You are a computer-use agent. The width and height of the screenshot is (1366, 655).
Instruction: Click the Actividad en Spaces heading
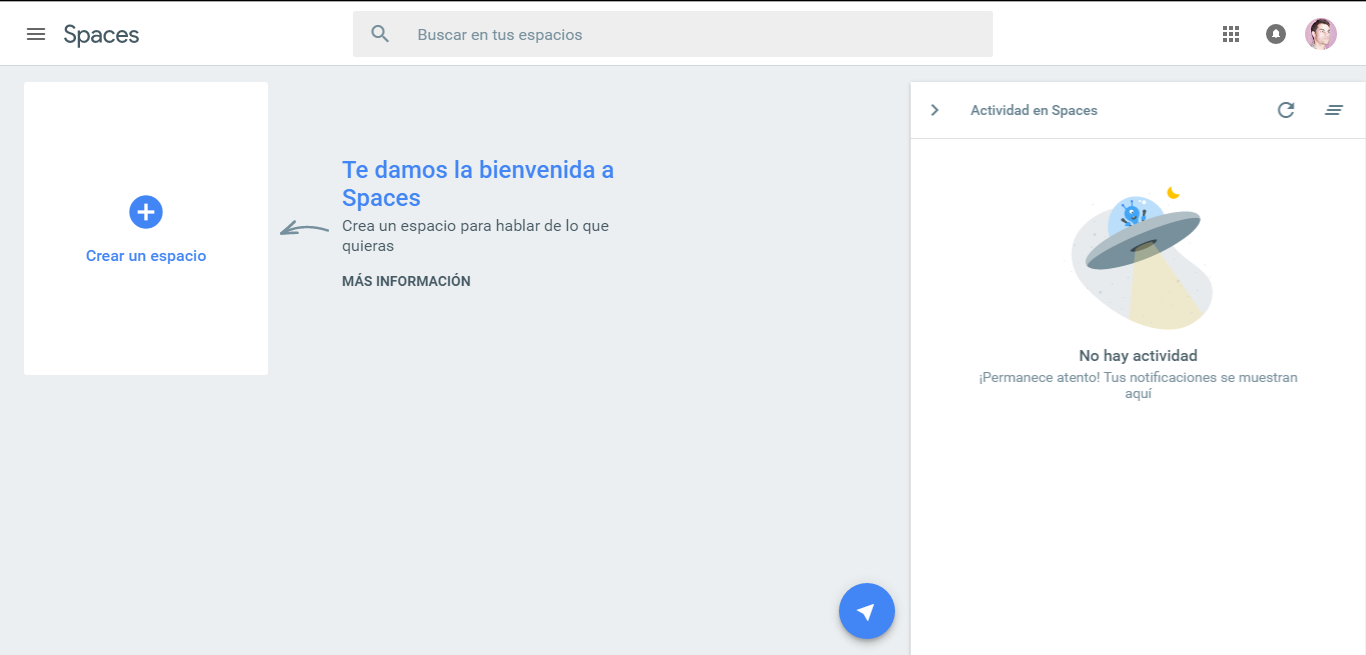click(1034, 110)
